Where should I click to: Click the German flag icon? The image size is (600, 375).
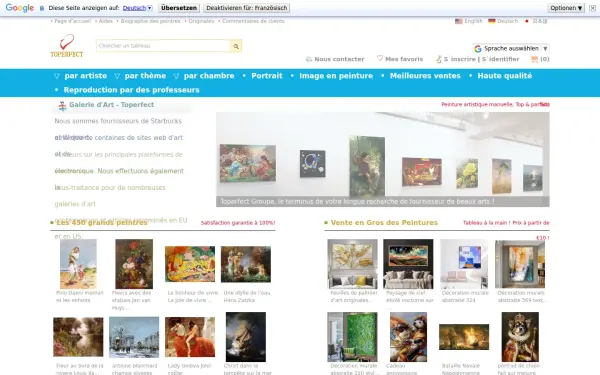[492, 21]
